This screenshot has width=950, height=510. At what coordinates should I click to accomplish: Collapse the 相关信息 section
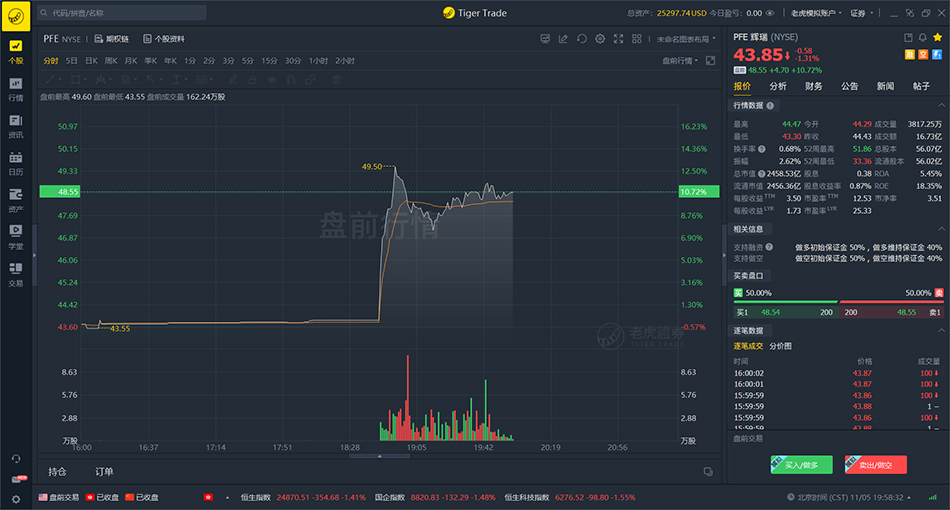pos(941,229)
